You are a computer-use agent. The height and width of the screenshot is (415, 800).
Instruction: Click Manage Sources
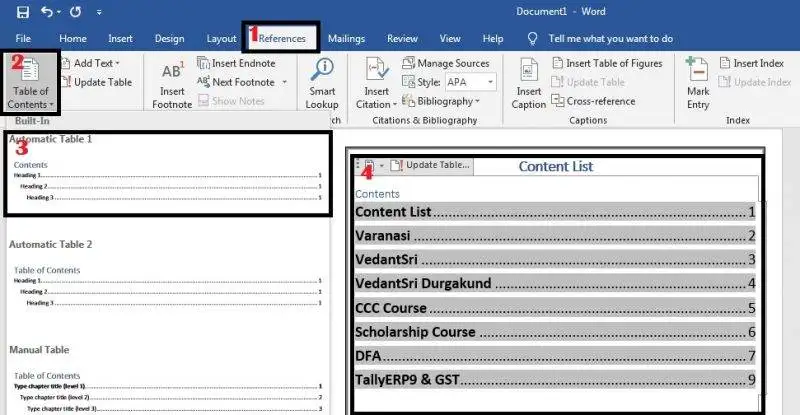coord(446,63)
